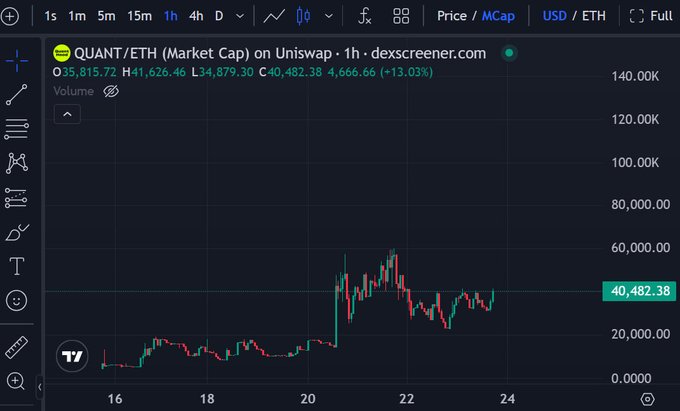Set denomination to ETH

coord(593,16)
